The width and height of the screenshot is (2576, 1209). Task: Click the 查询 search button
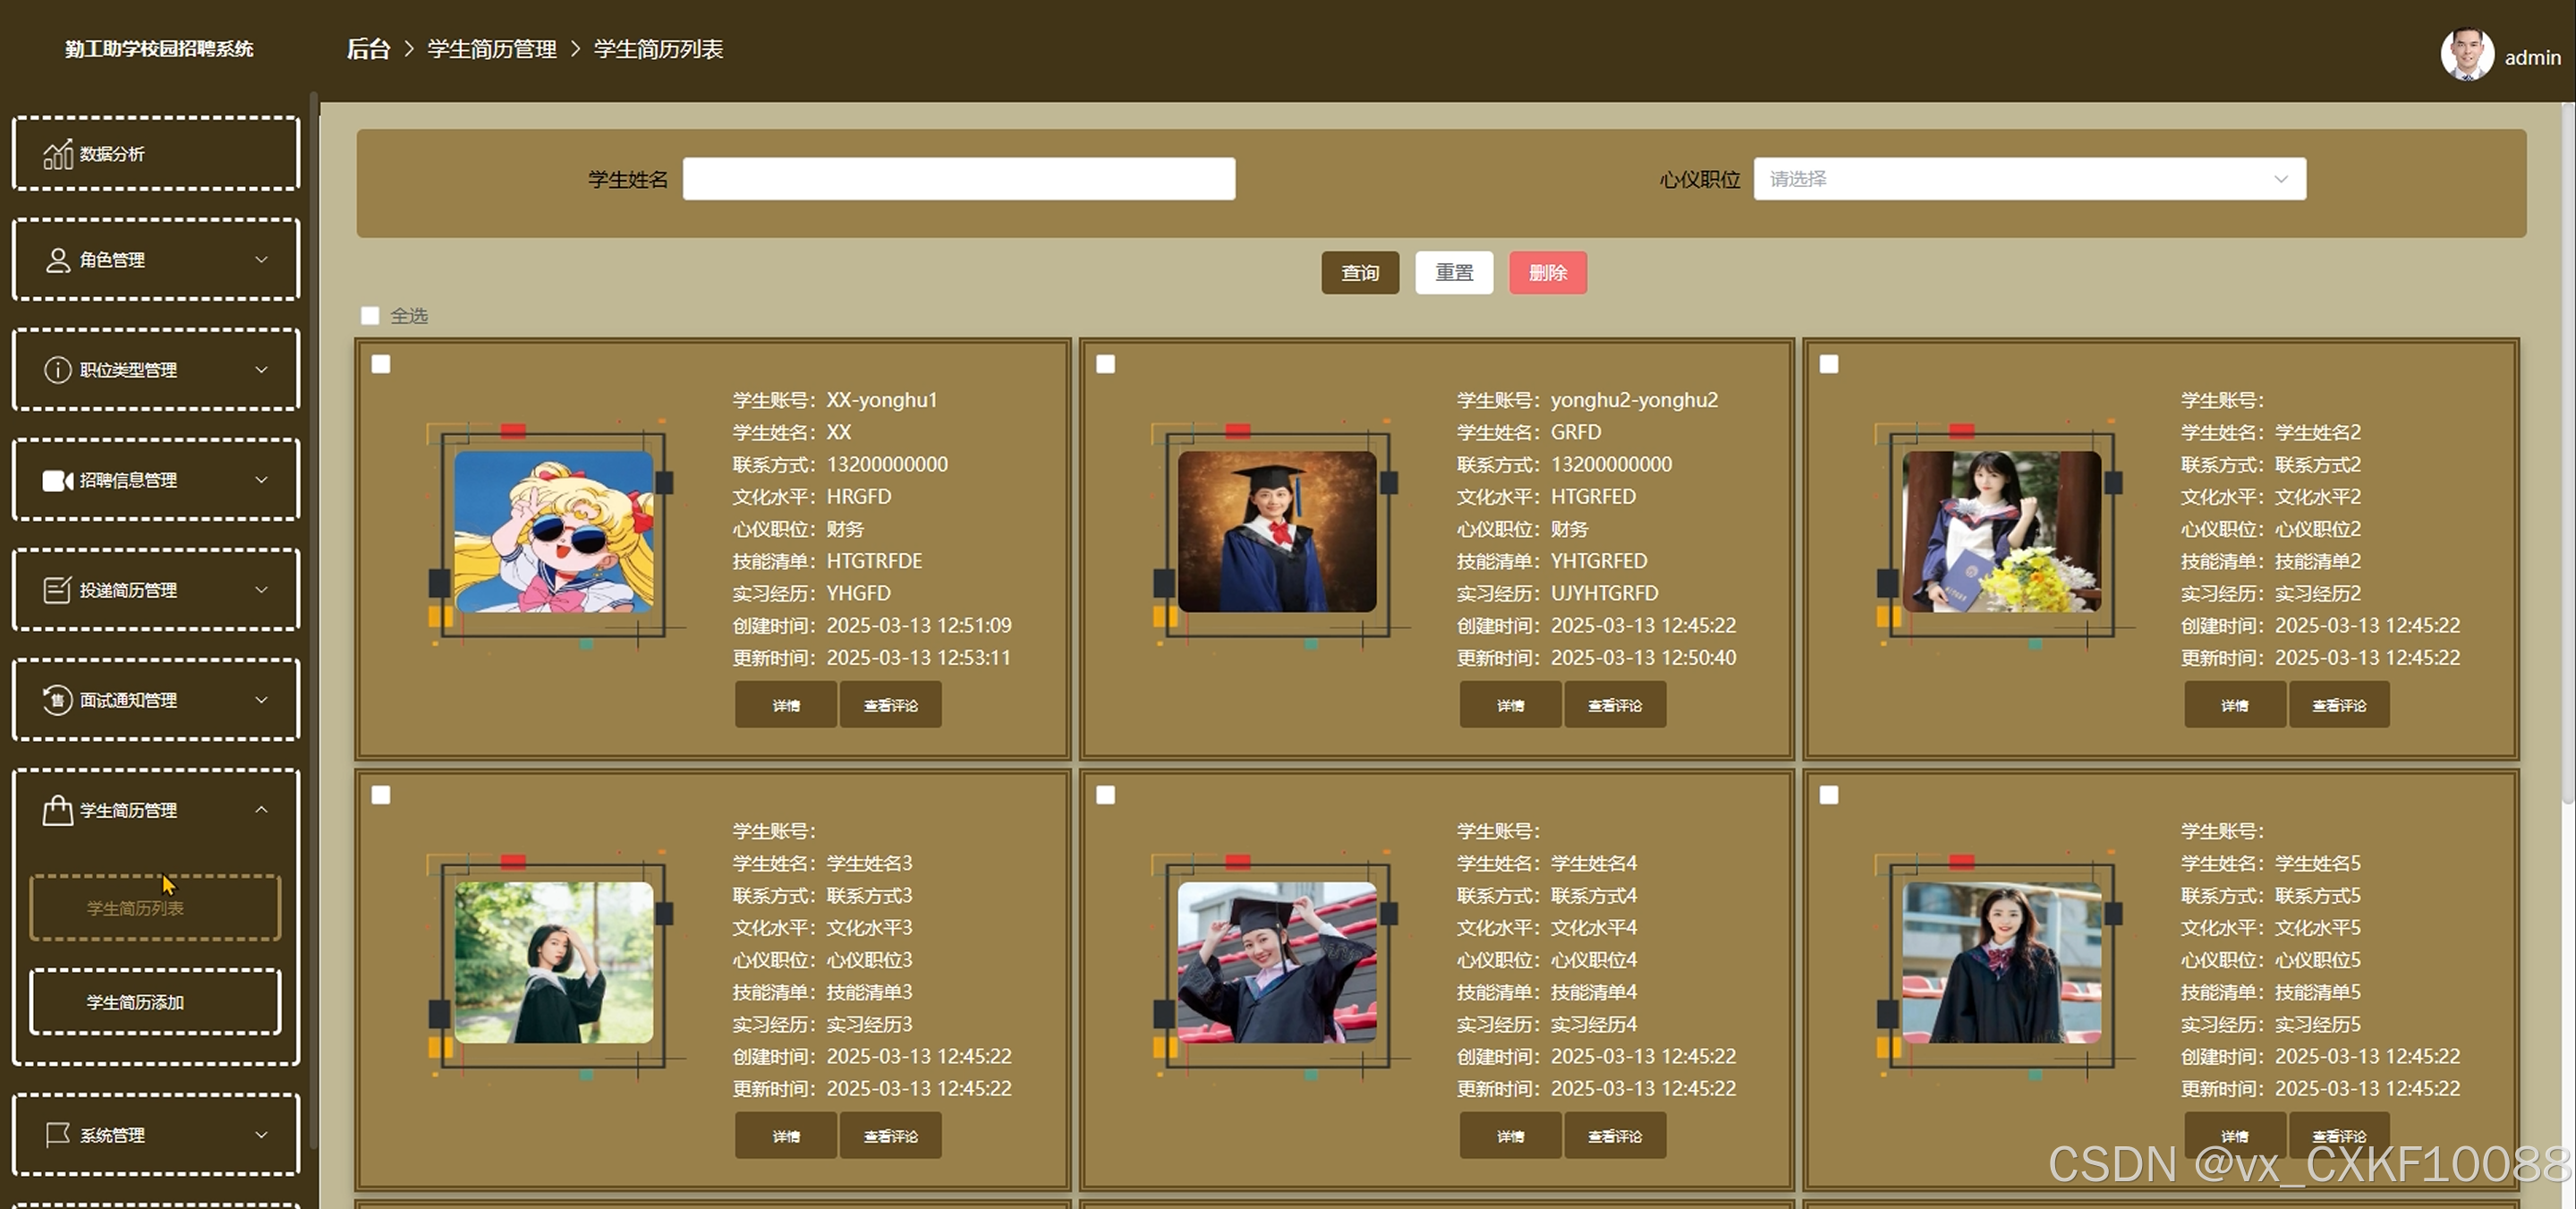[1360, 273]
